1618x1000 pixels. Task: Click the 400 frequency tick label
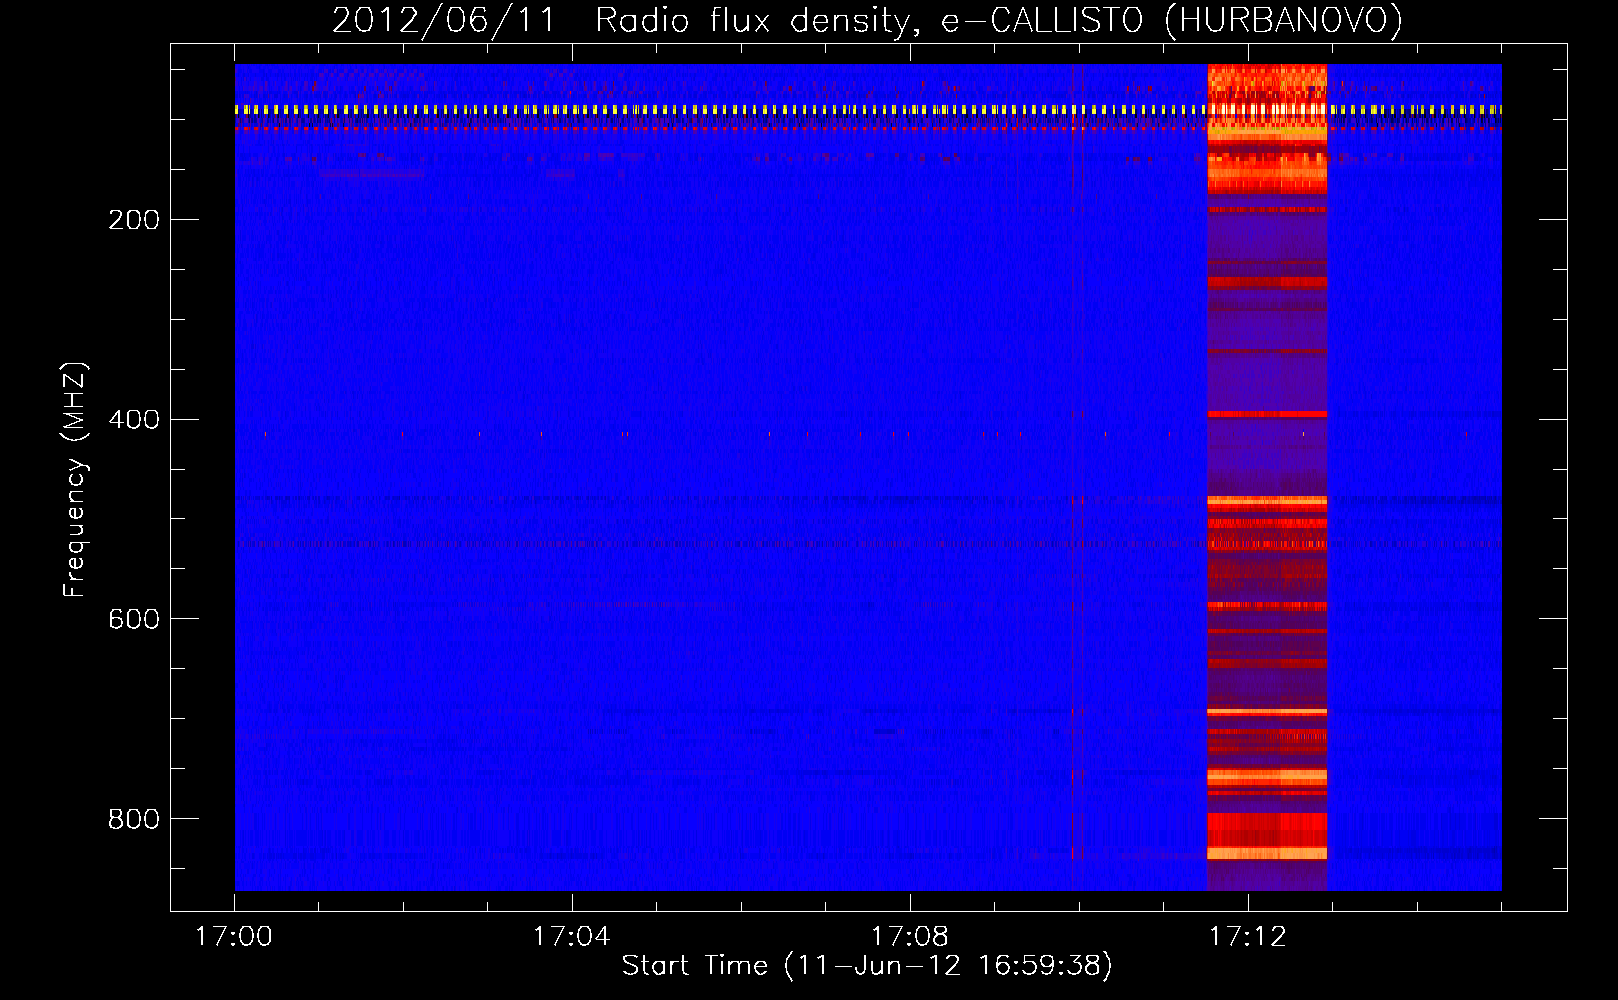coord(134,420)
